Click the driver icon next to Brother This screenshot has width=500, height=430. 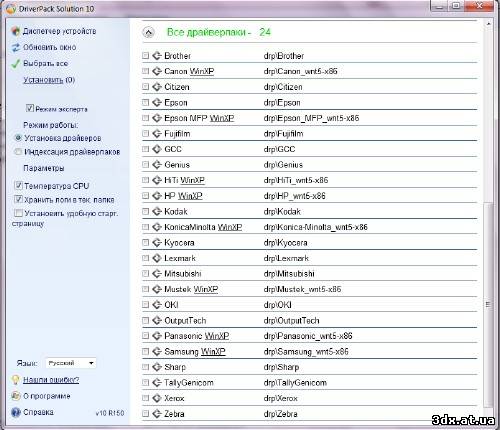(x=157, y=56)
